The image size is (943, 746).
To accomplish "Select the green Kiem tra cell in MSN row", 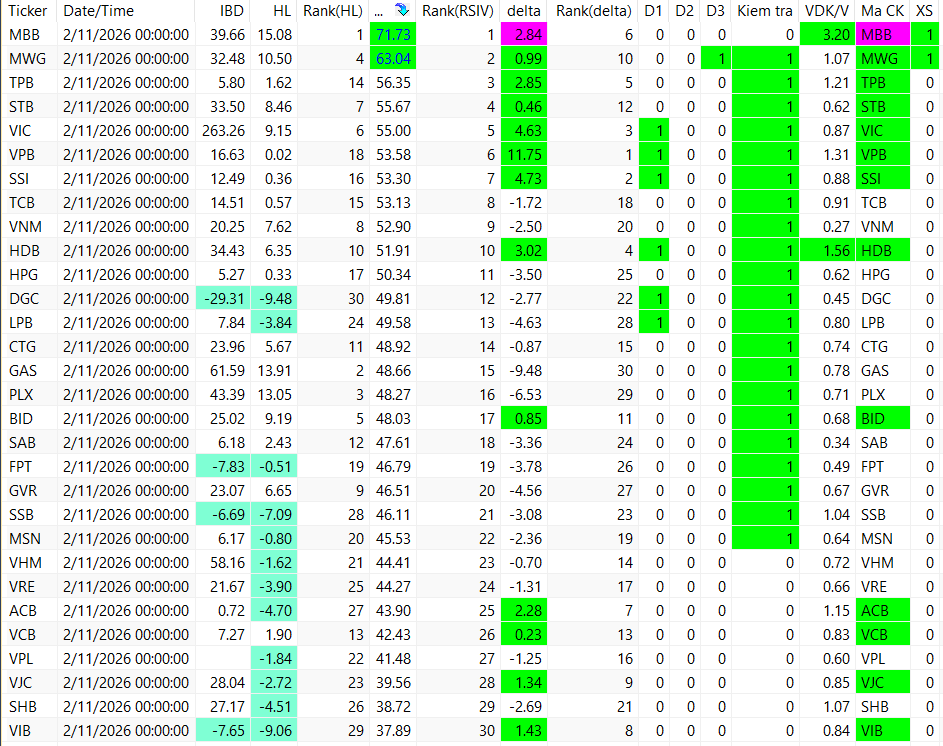I will click(x=765, y=538).
